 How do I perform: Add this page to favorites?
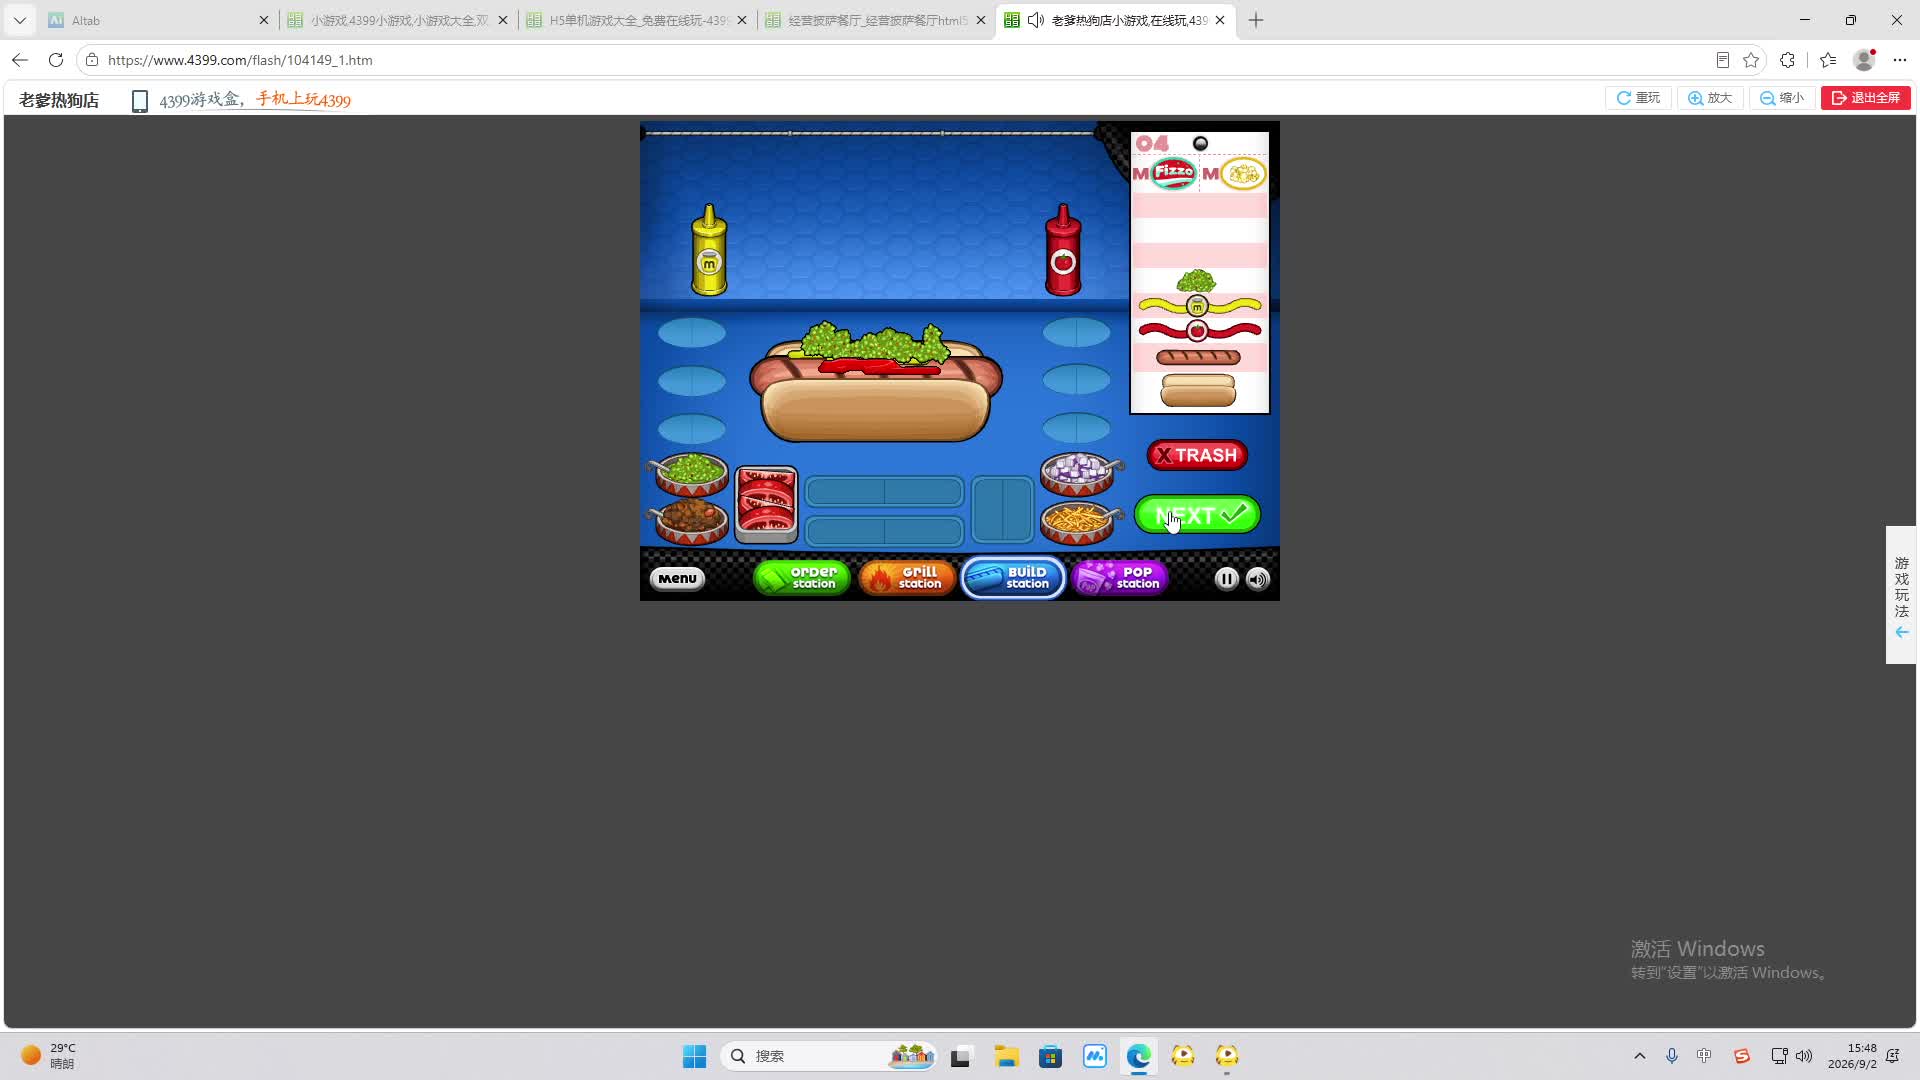tap(1751, 60)
